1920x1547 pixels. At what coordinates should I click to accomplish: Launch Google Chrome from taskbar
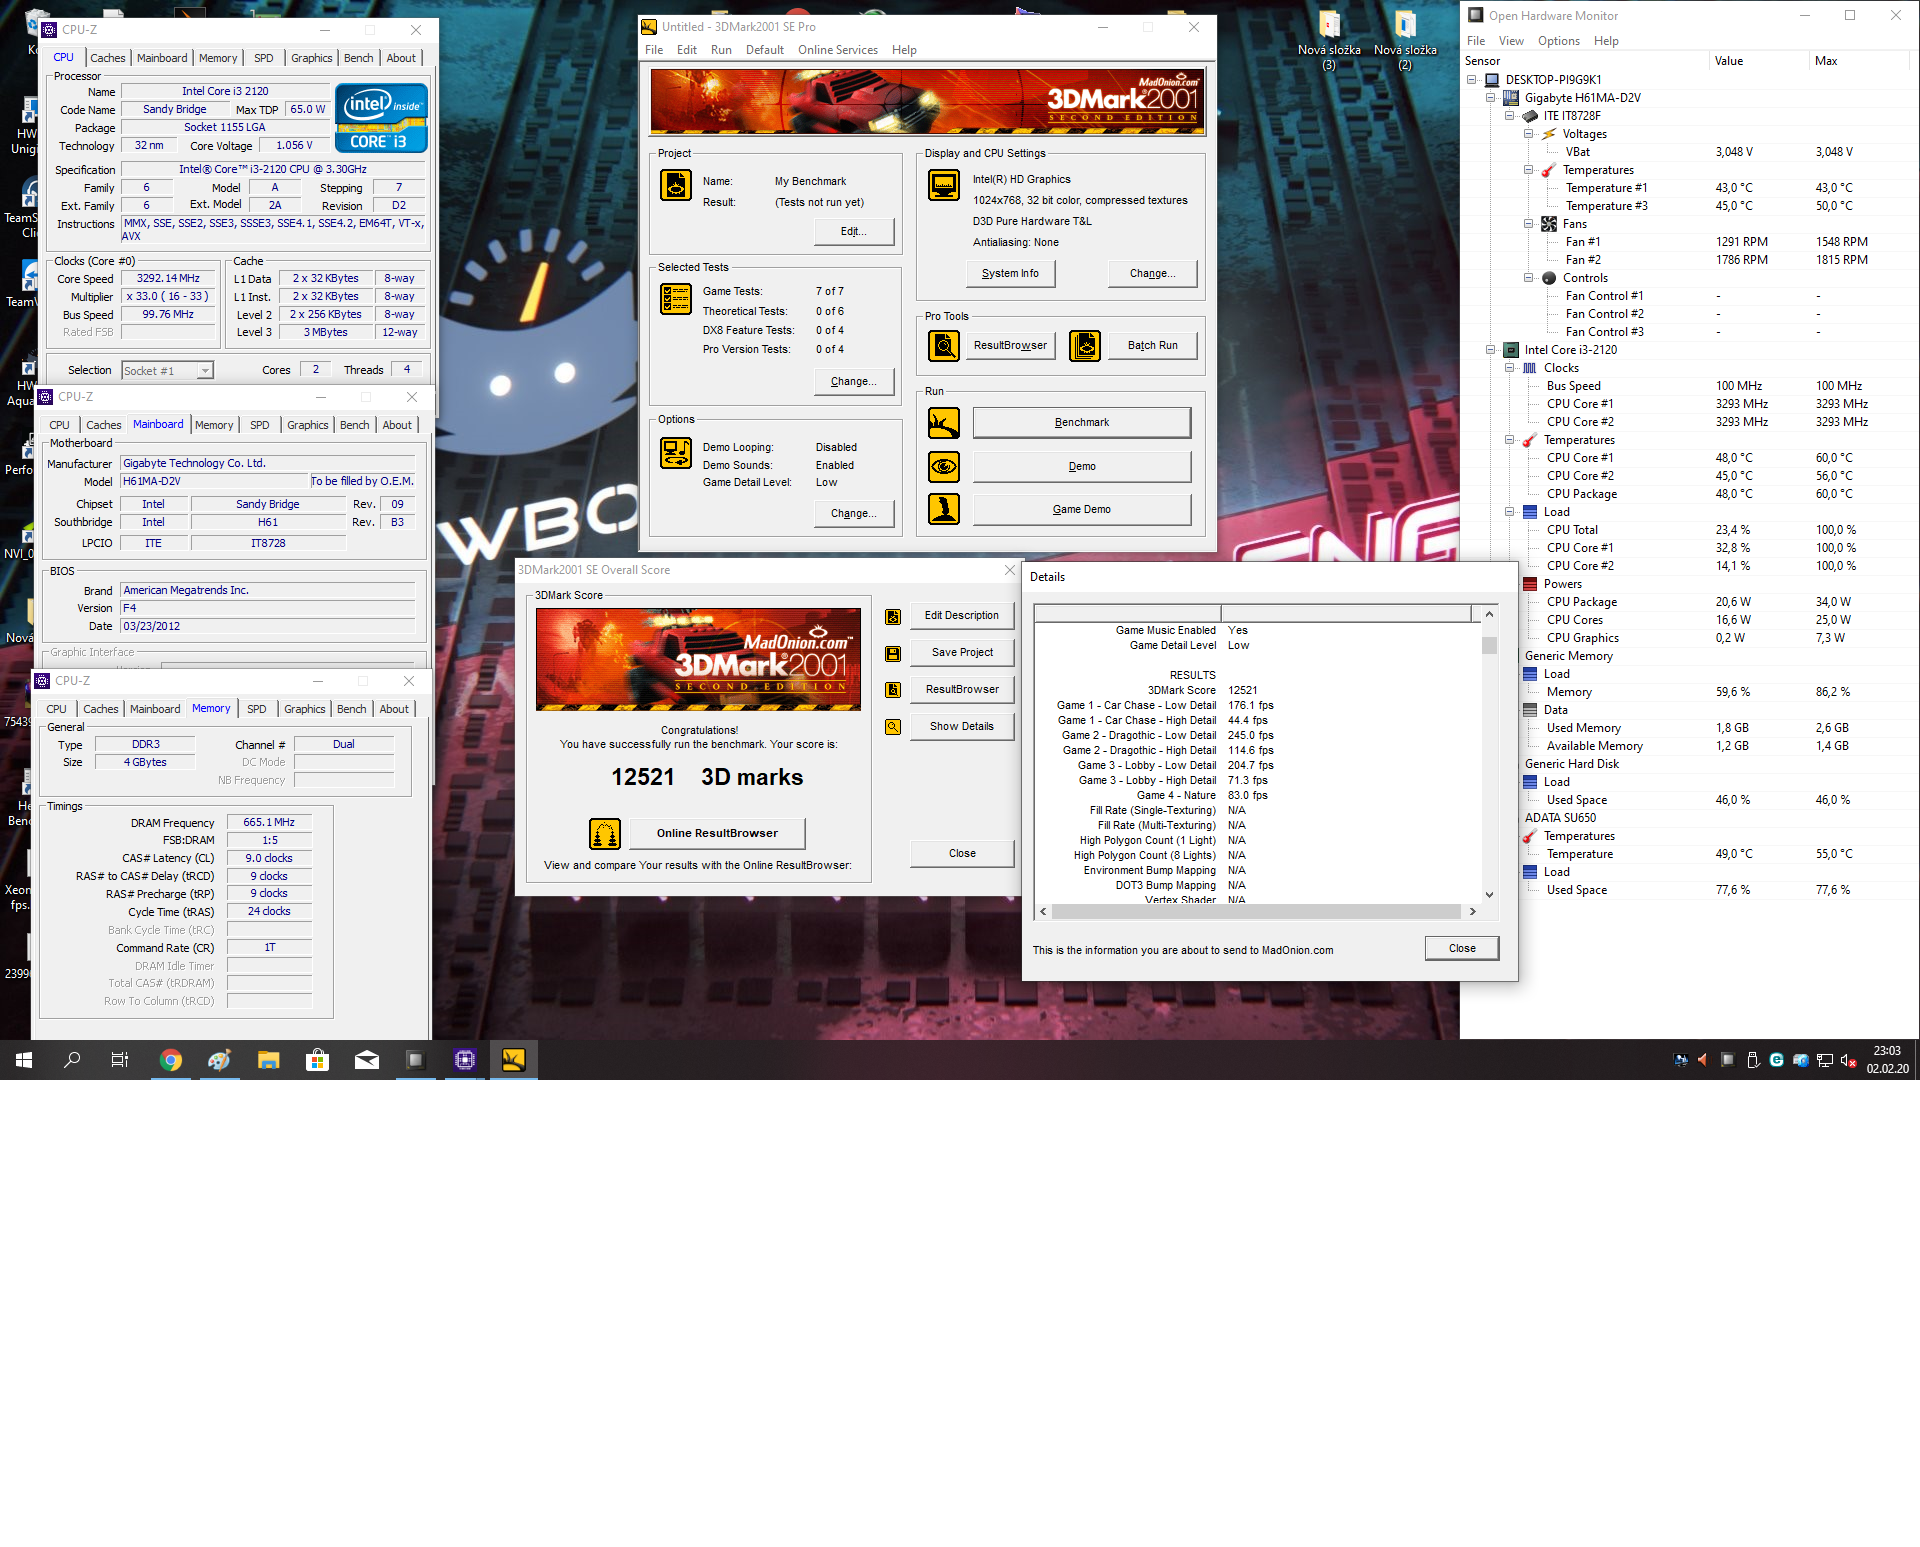[x=171, y=1060]
